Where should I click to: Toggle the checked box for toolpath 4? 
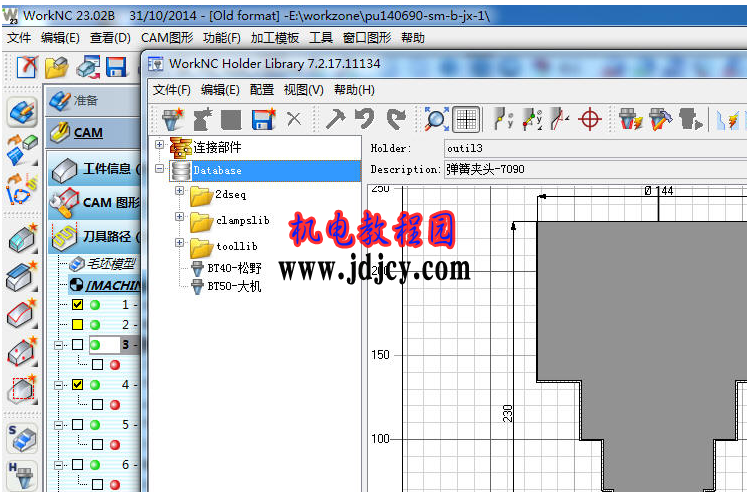[78, 384]
